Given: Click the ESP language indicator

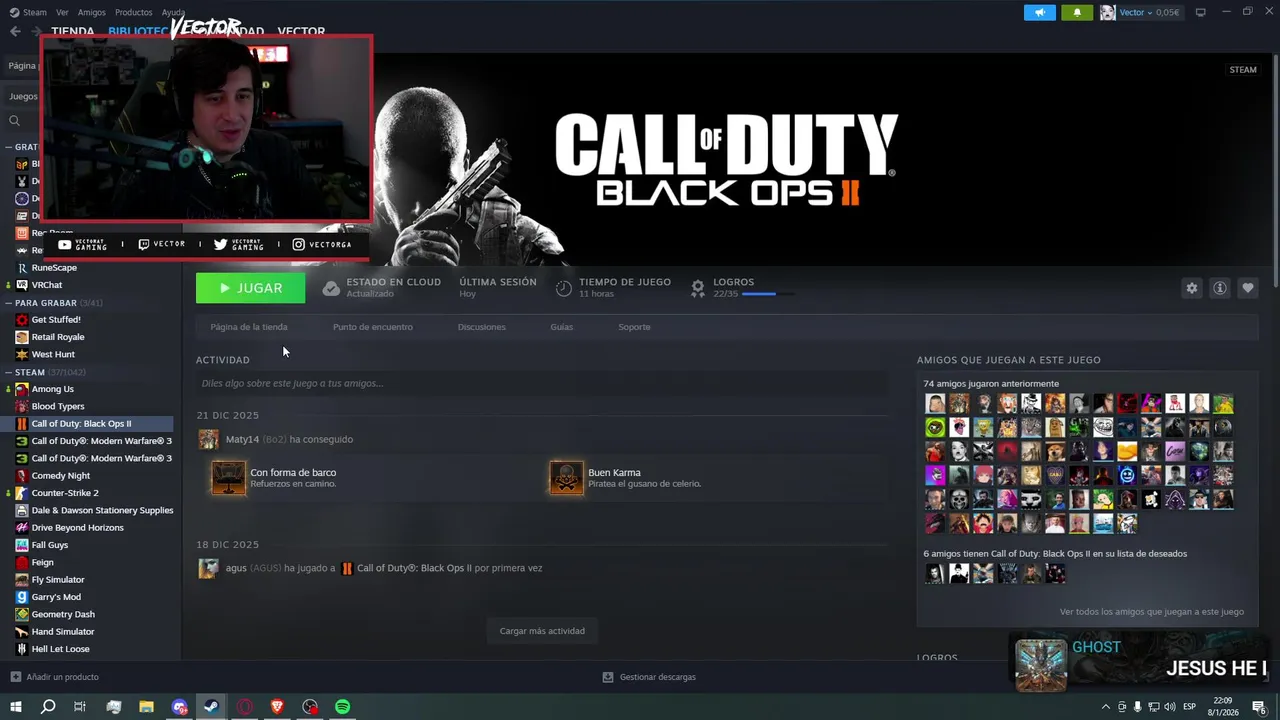Looking at the screenshot, I should coord(1190,707).
